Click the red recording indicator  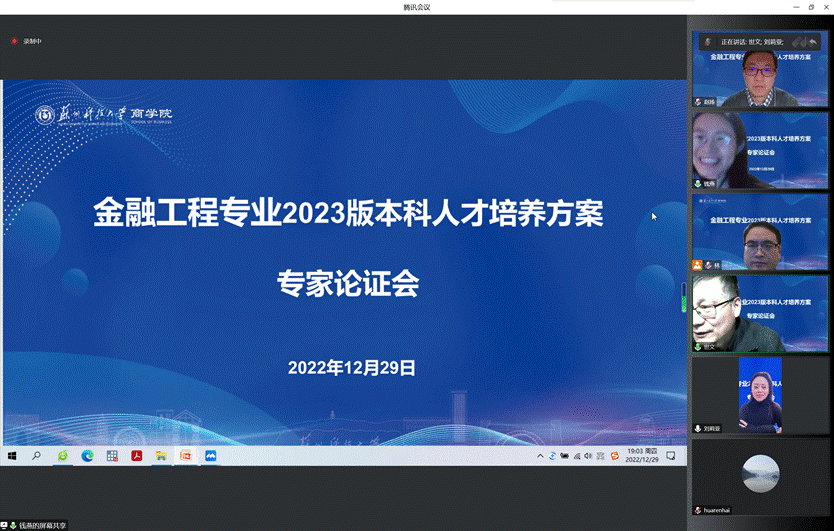(x=14, y=41)
